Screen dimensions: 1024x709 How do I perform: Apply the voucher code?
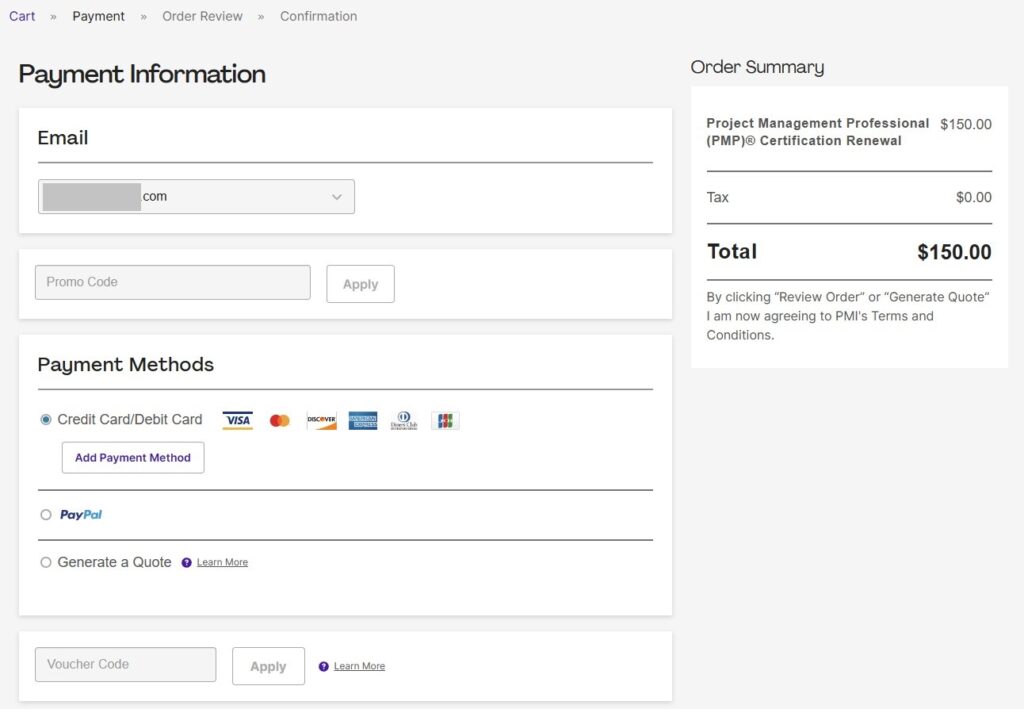(x=268, y=667)
